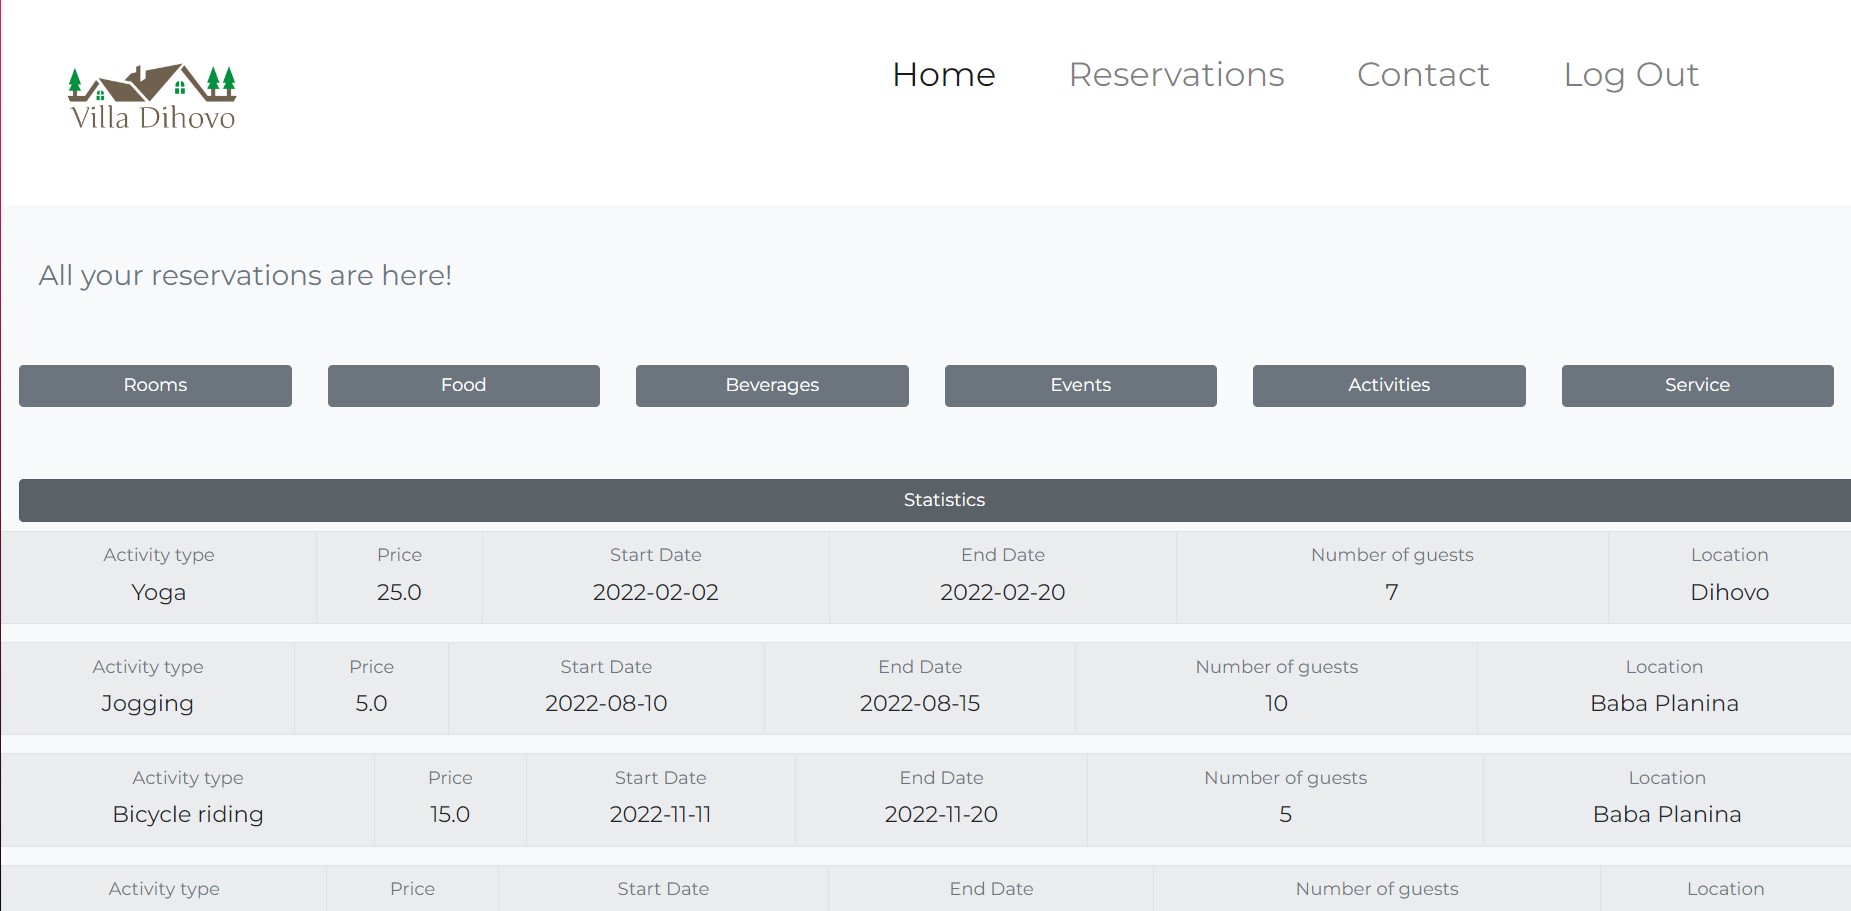Click the Yoga activity cell
Image resolution: width=1851 pixels, height=911 pixels.
pos(158,593)
